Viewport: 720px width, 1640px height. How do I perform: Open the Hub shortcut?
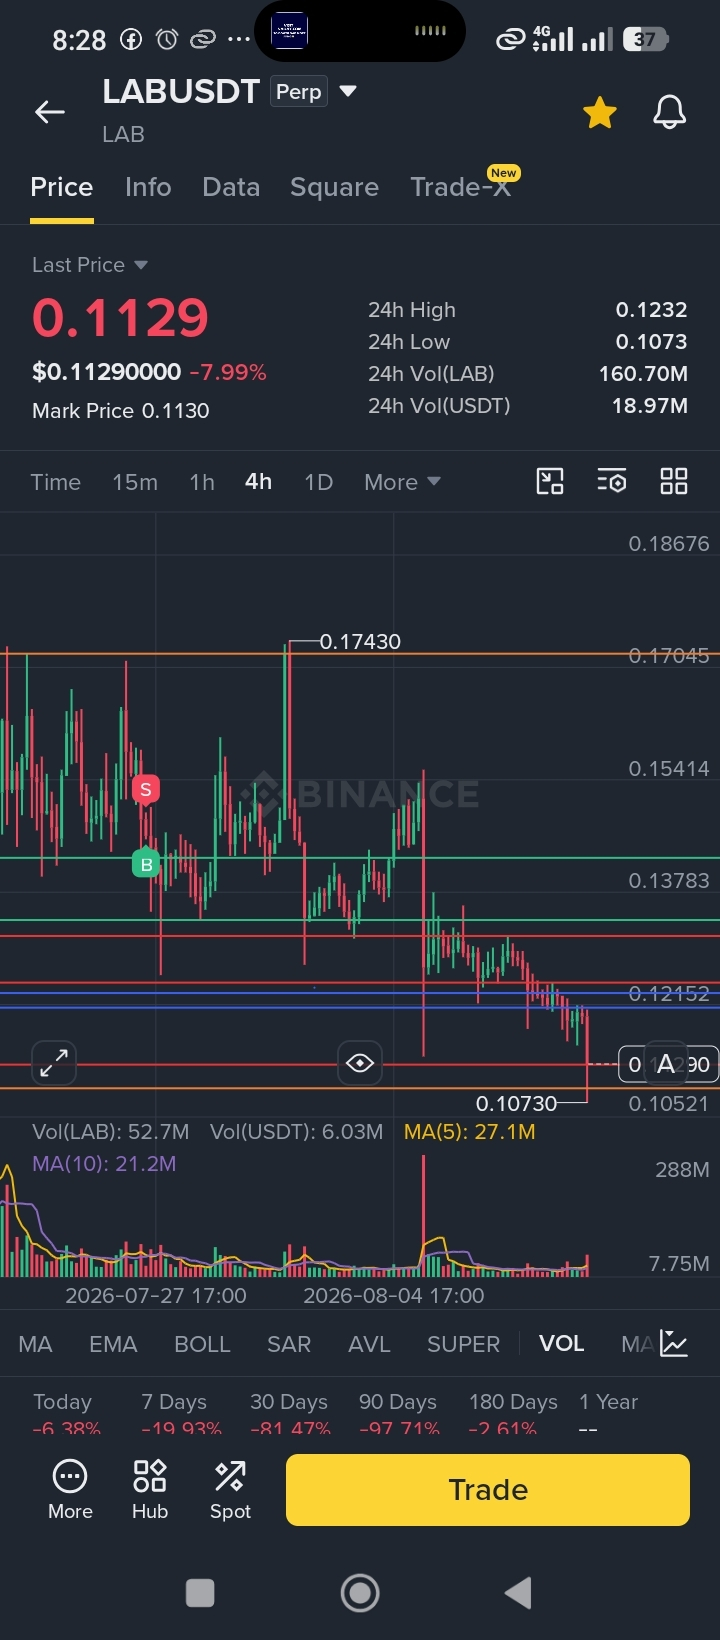point(150,1488)
